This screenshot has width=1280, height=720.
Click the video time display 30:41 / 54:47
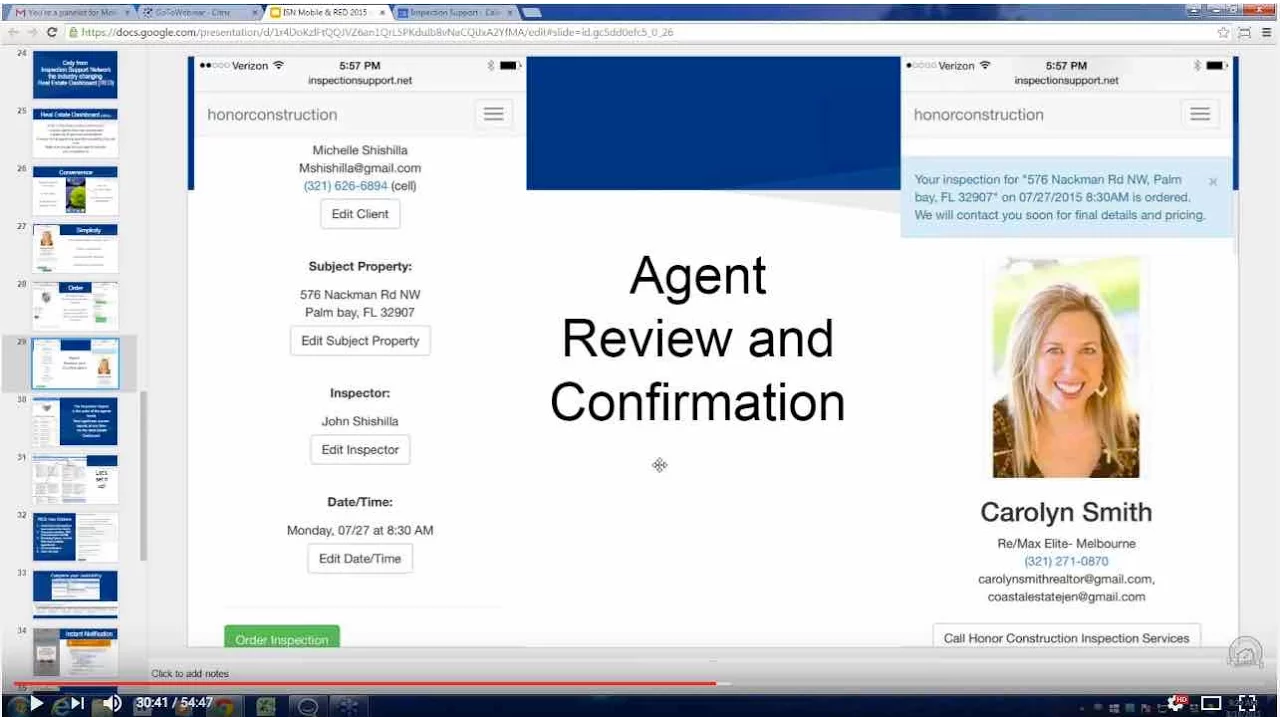(175, 703)
